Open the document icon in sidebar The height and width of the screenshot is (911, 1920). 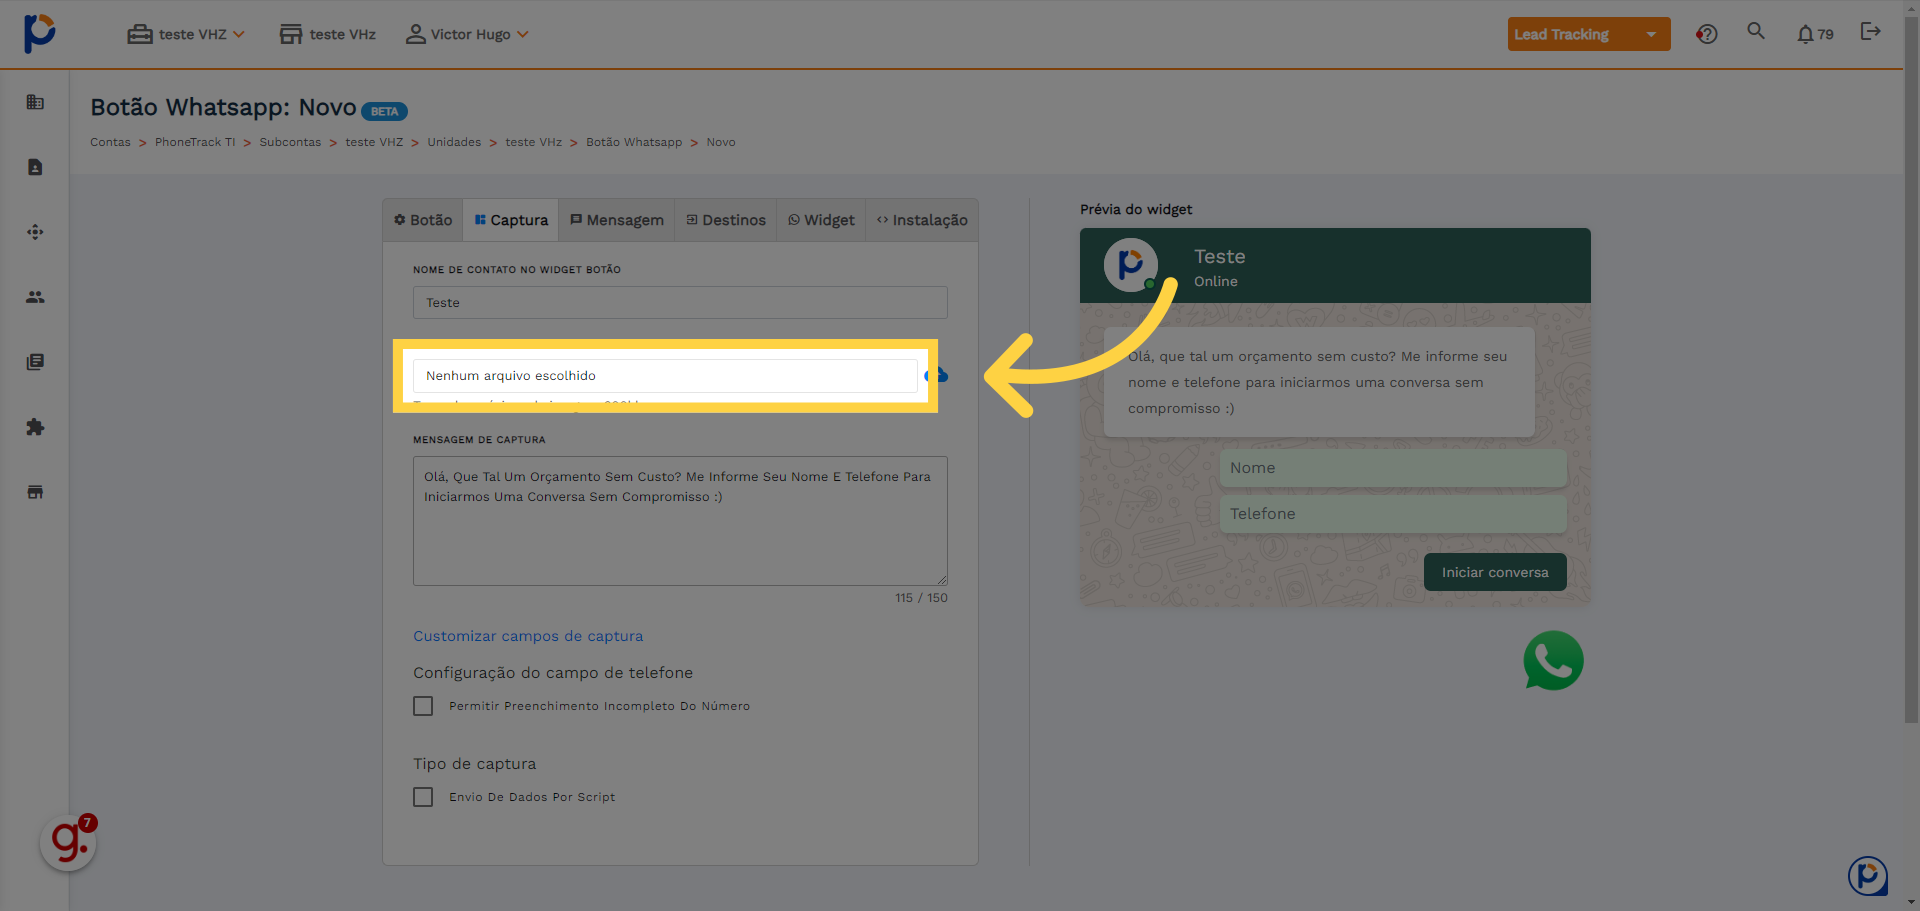click(x=35, y=167)
